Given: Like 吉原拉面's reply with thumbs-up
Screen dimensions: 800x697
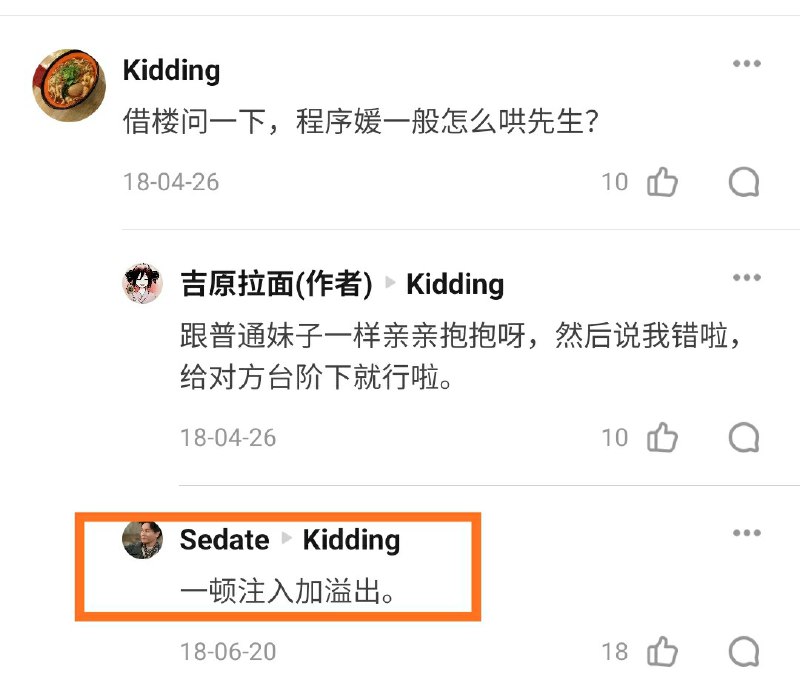Looking at the screenshot, I should [662, 437].
